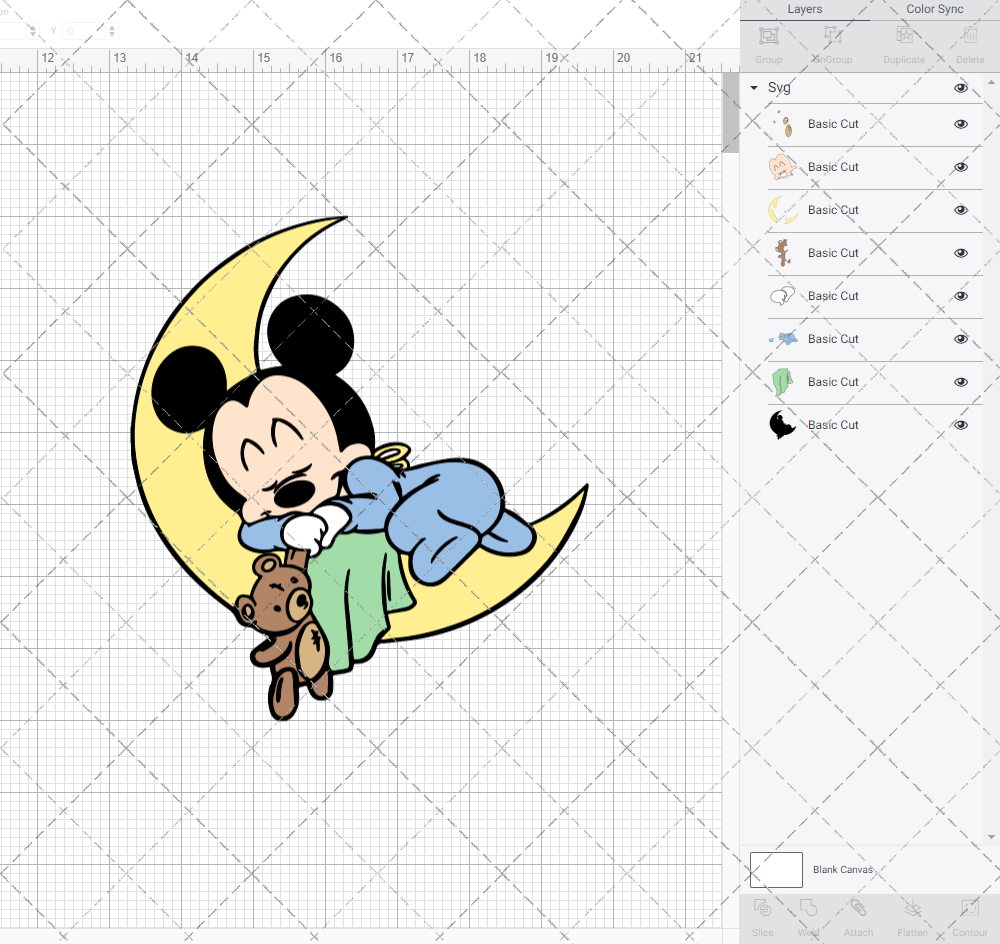Collapse the Svg group arrow

(754, 88)
